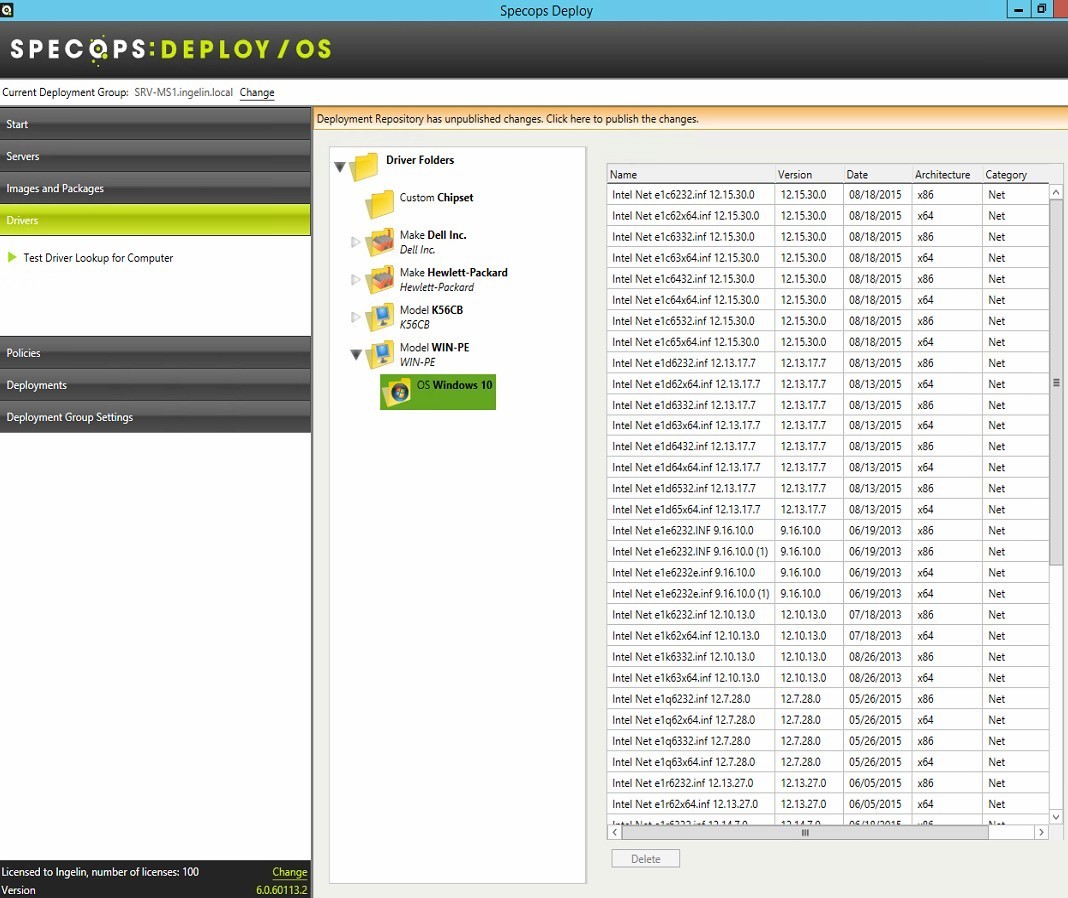Click horizontal scrollbar left arrow

pos(614,832)
